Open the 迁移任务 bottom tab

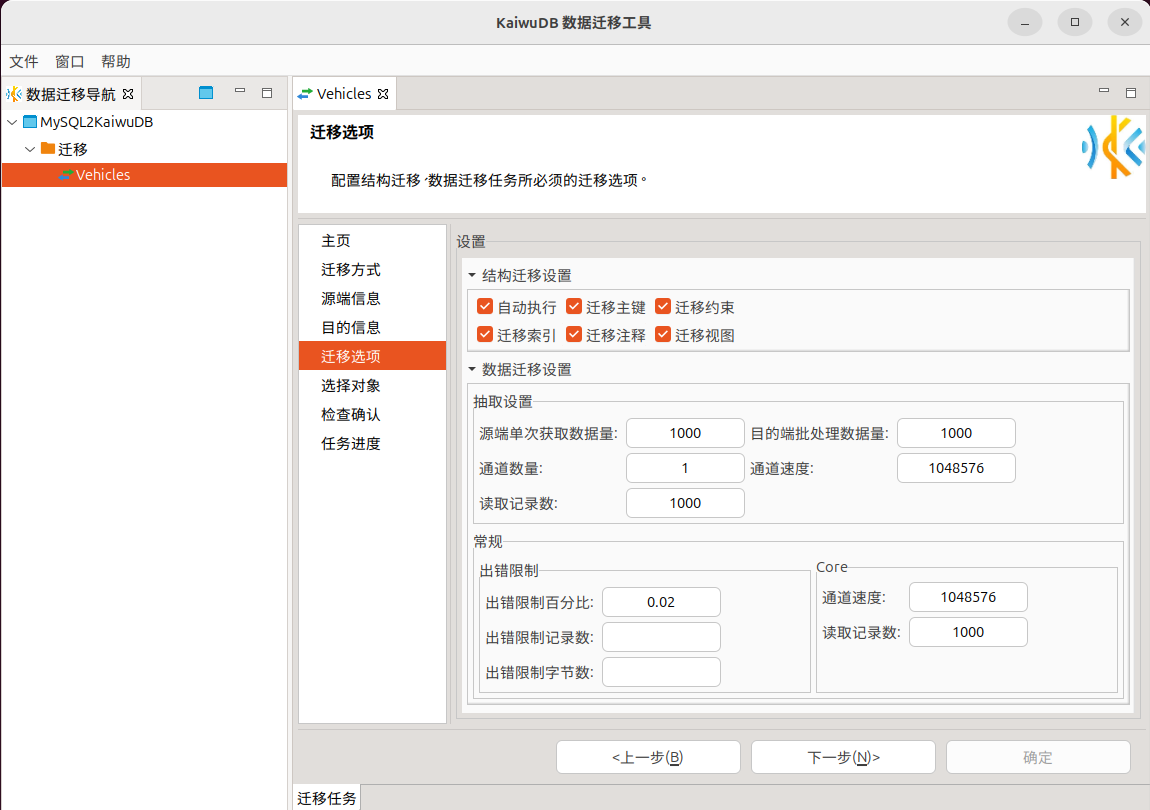tap(326, 798)
